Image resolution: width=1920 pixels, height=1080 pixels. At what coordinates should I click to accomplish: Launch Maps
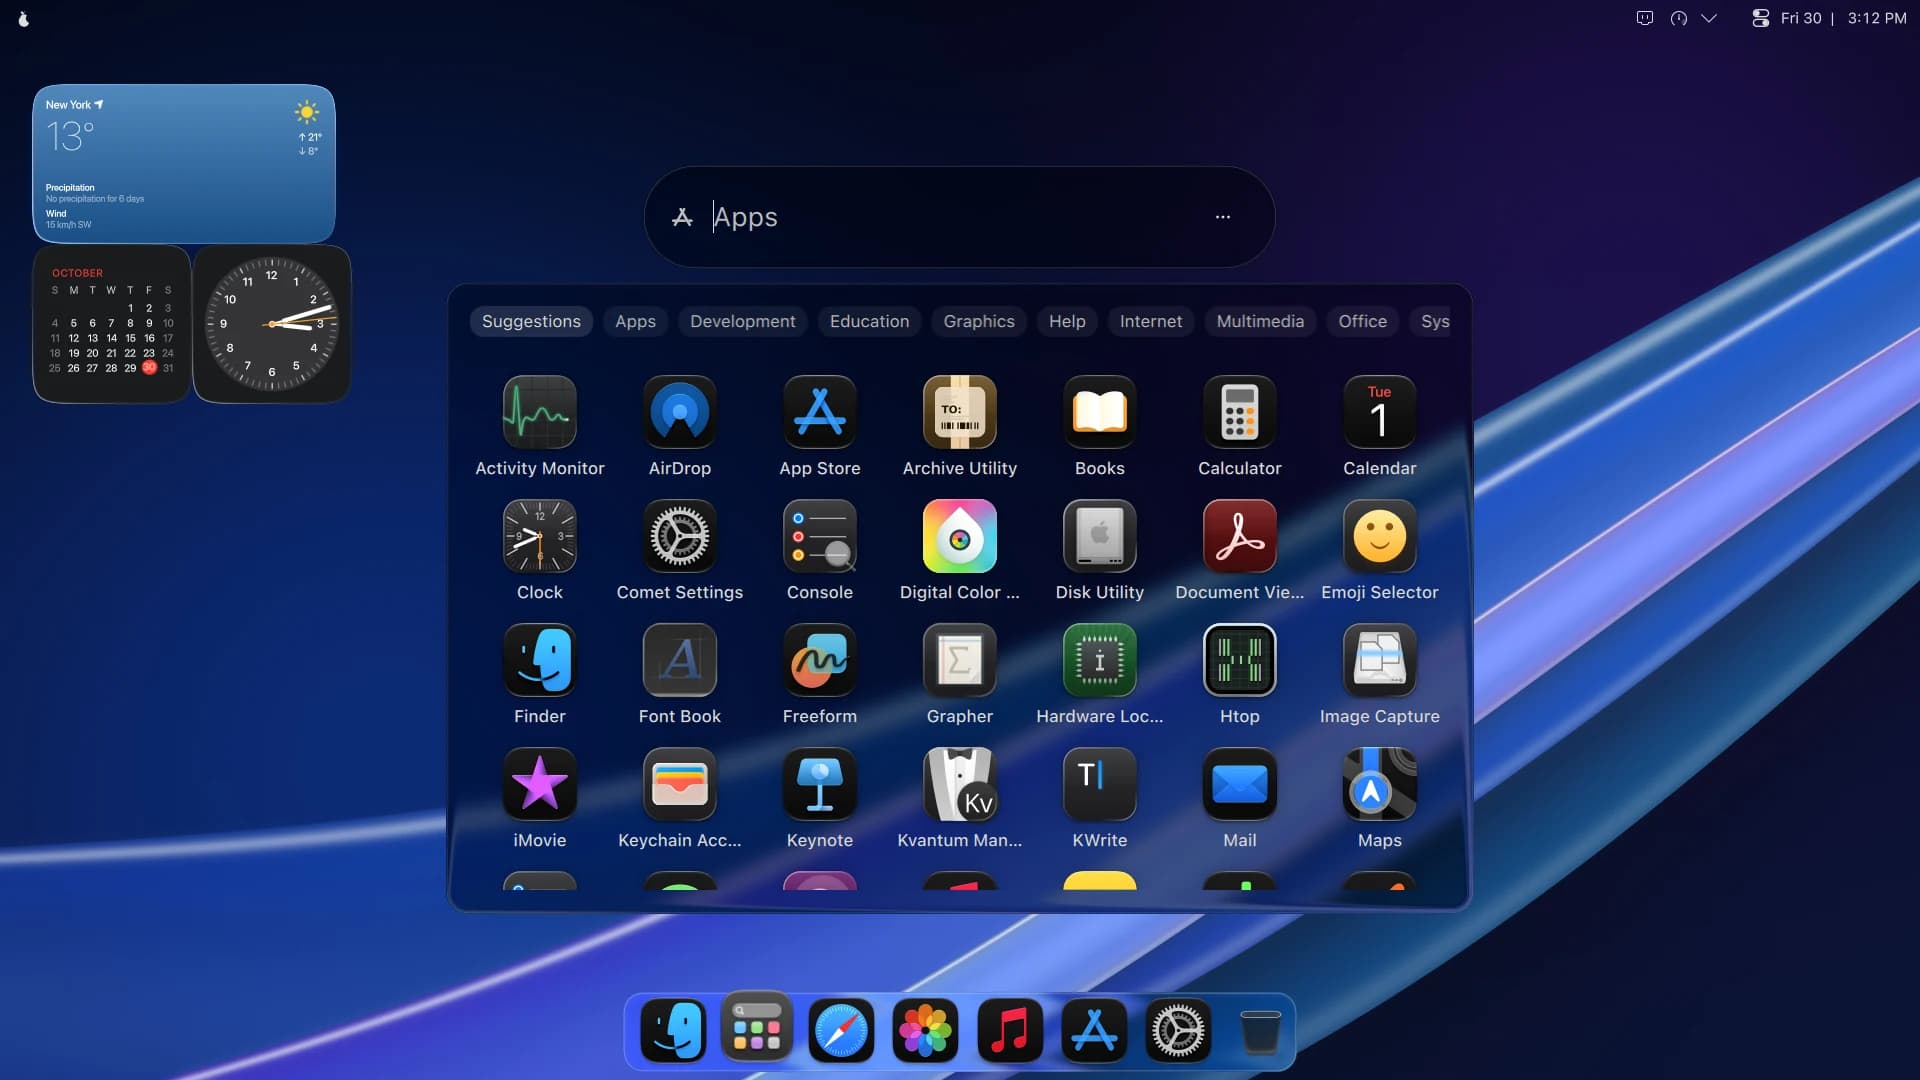click(x=1380, y=784)
